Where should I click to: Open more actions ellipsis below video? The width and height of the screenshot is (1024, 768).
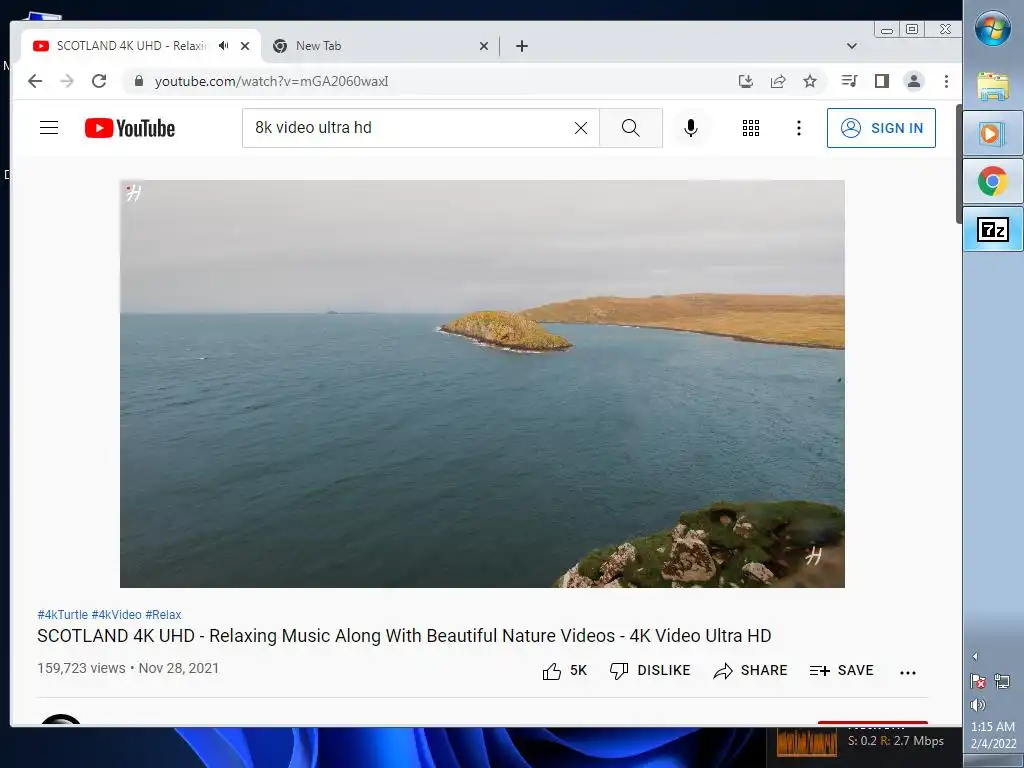tap(908, 672)
